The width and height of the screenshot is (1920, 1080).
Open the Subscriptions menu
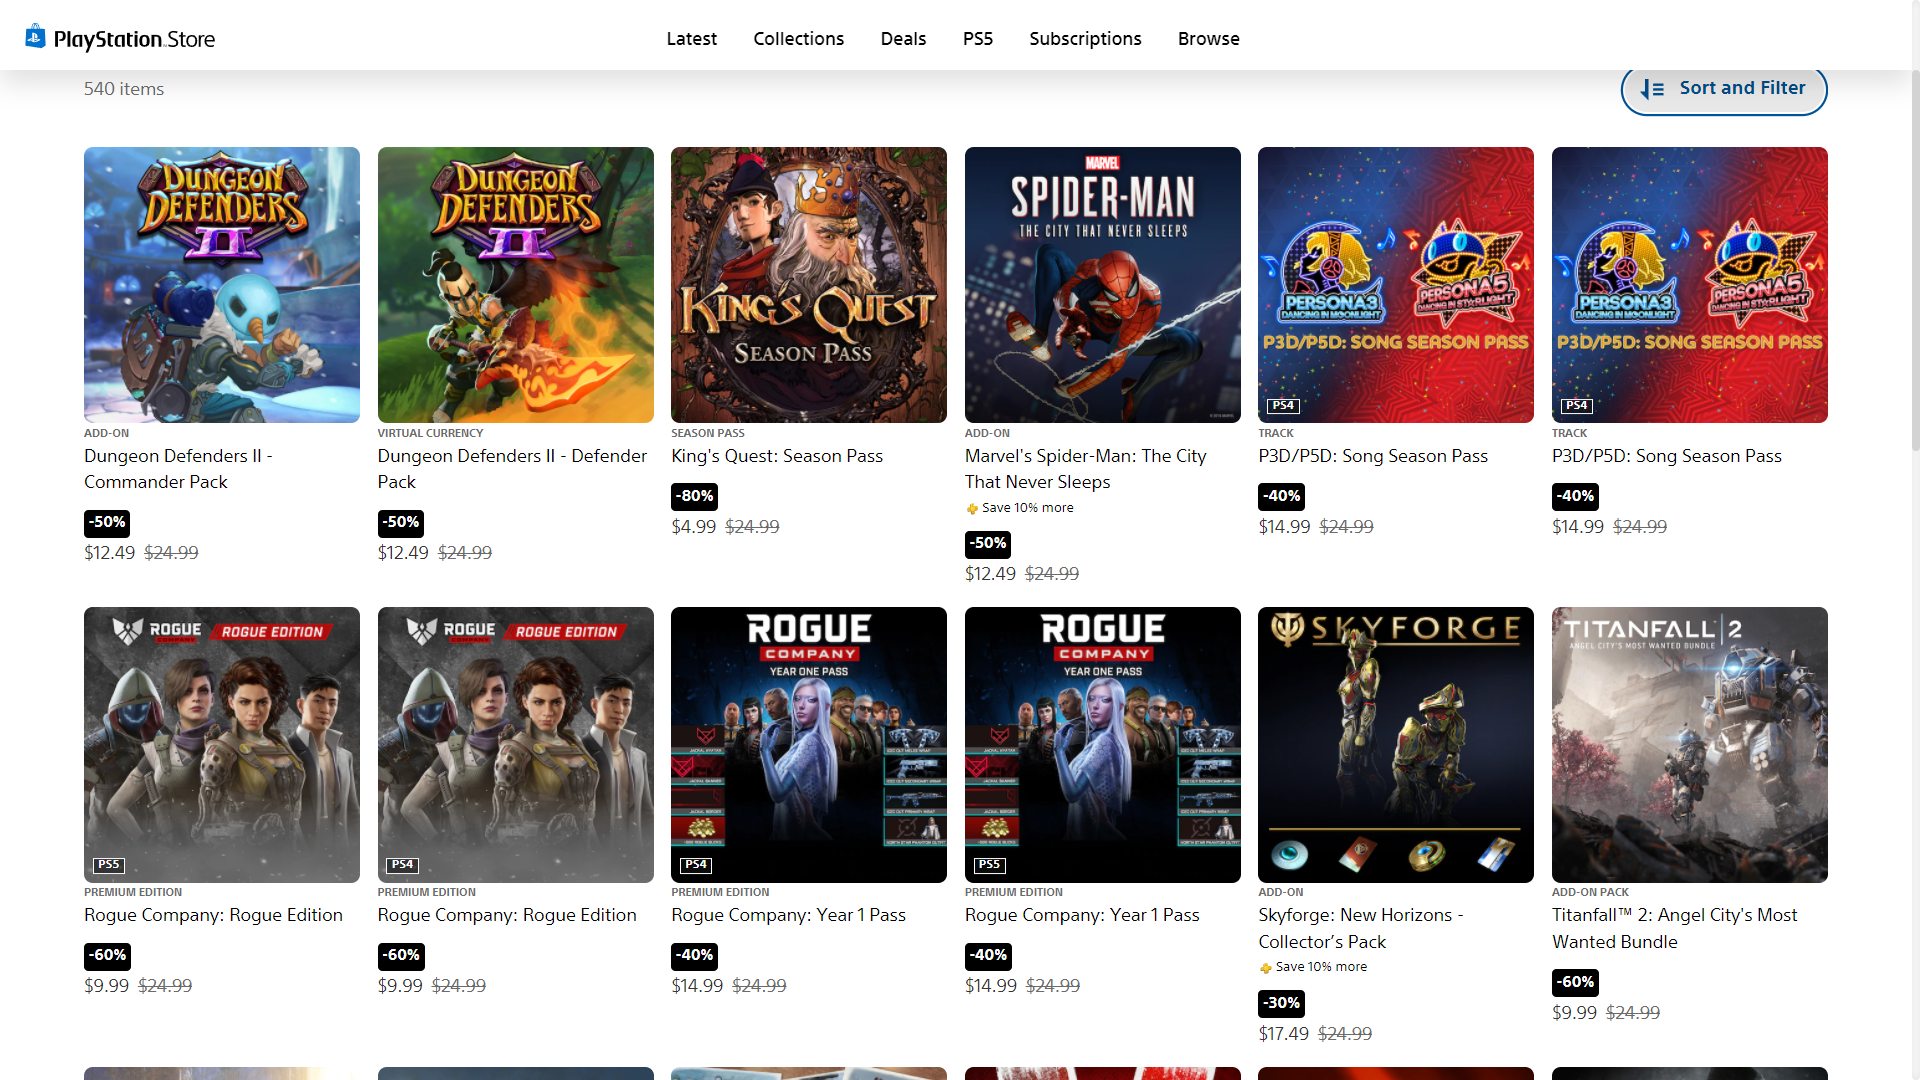click(1085, 39)
